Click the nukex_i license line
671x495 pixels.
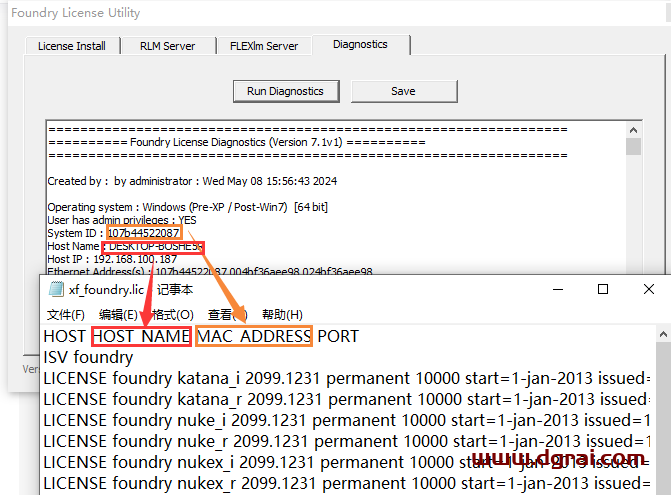347,462
